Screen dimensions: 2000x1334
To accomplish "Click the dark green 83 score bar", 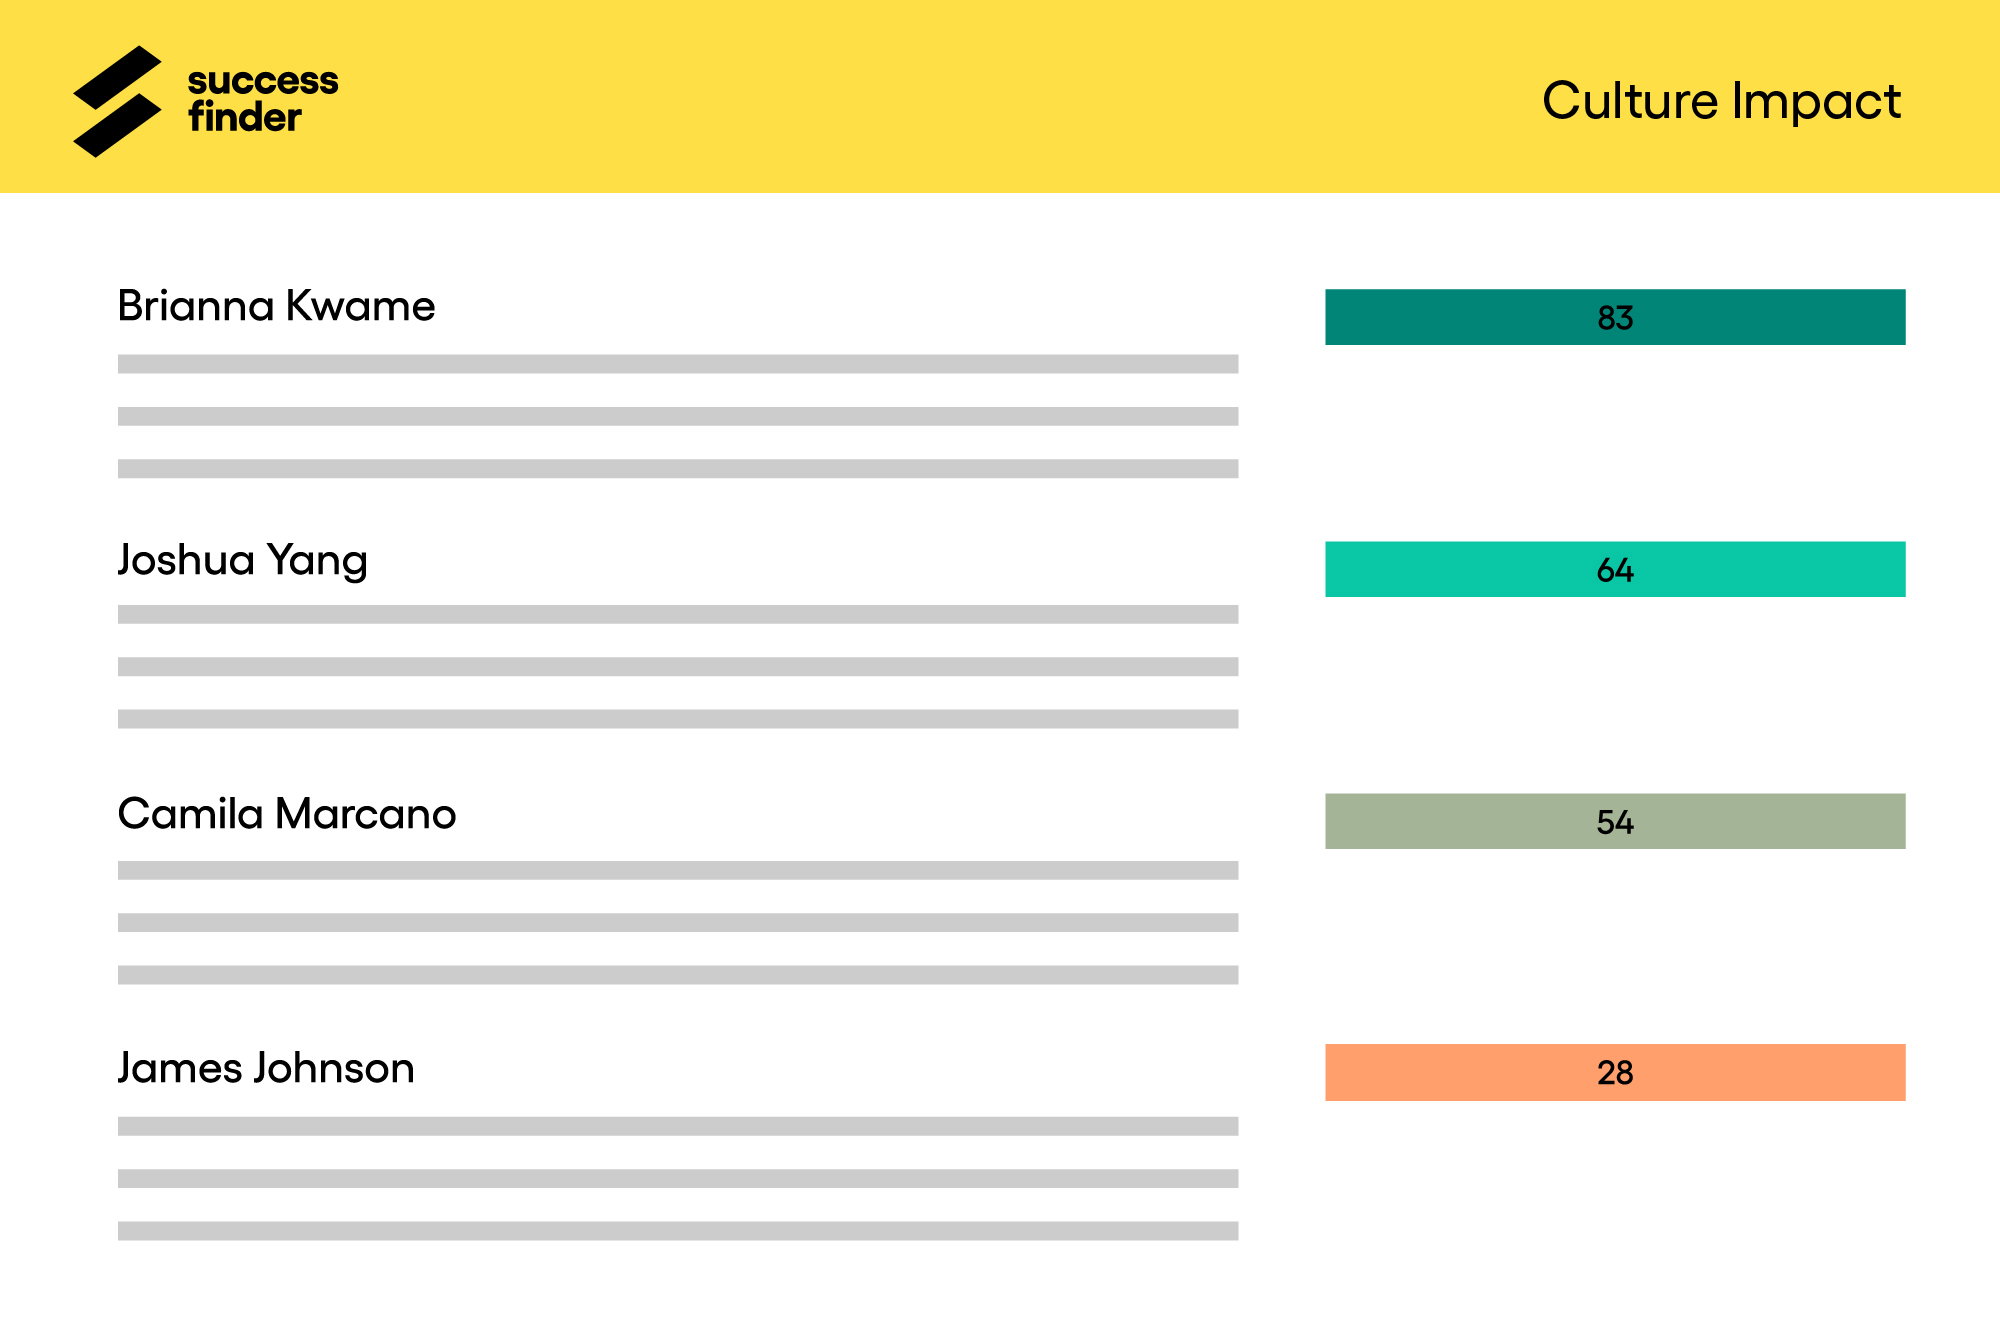I will click(1615, 317).
